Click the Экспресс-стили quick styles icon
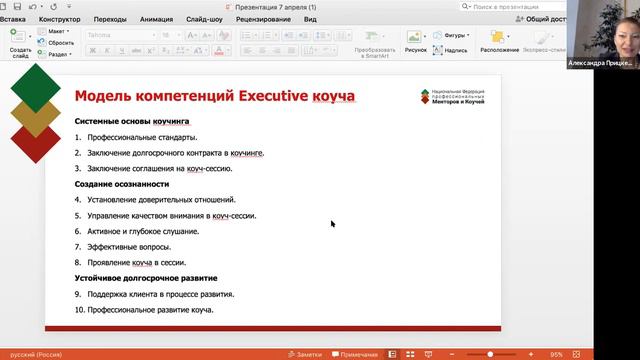 pos(542,38)
